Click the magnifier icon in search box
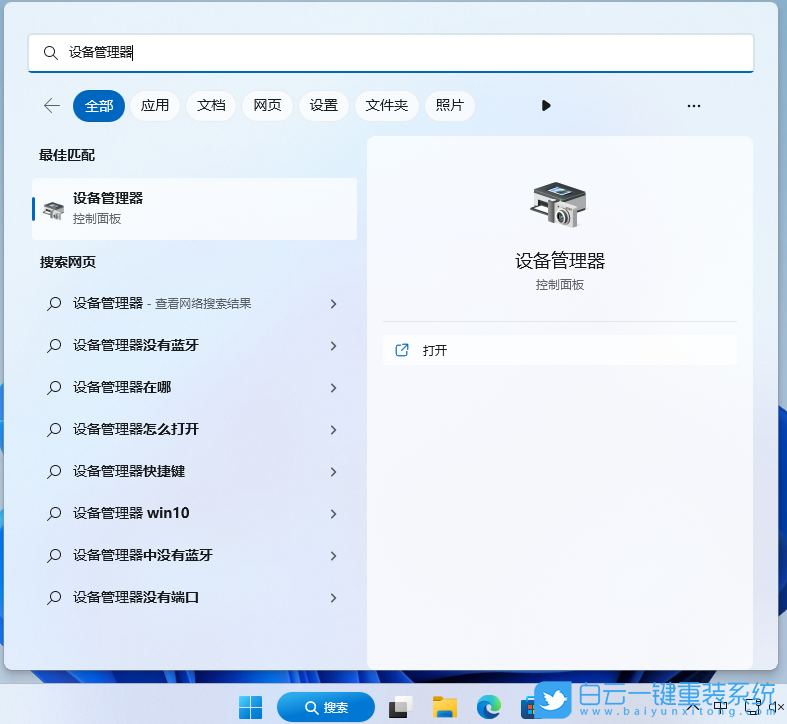Image resolution: width=787 pixels, height=724 pixels. (x=51, y=53)
